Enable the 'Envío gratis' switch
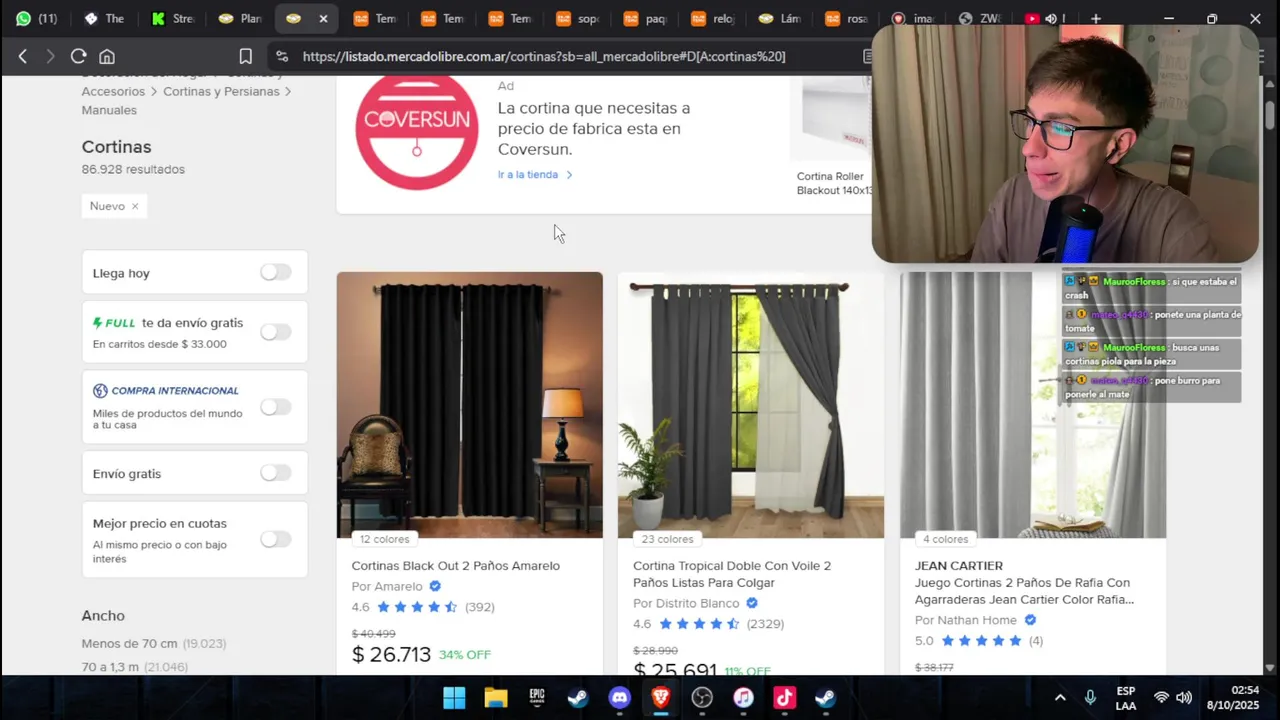 point(276,473)
